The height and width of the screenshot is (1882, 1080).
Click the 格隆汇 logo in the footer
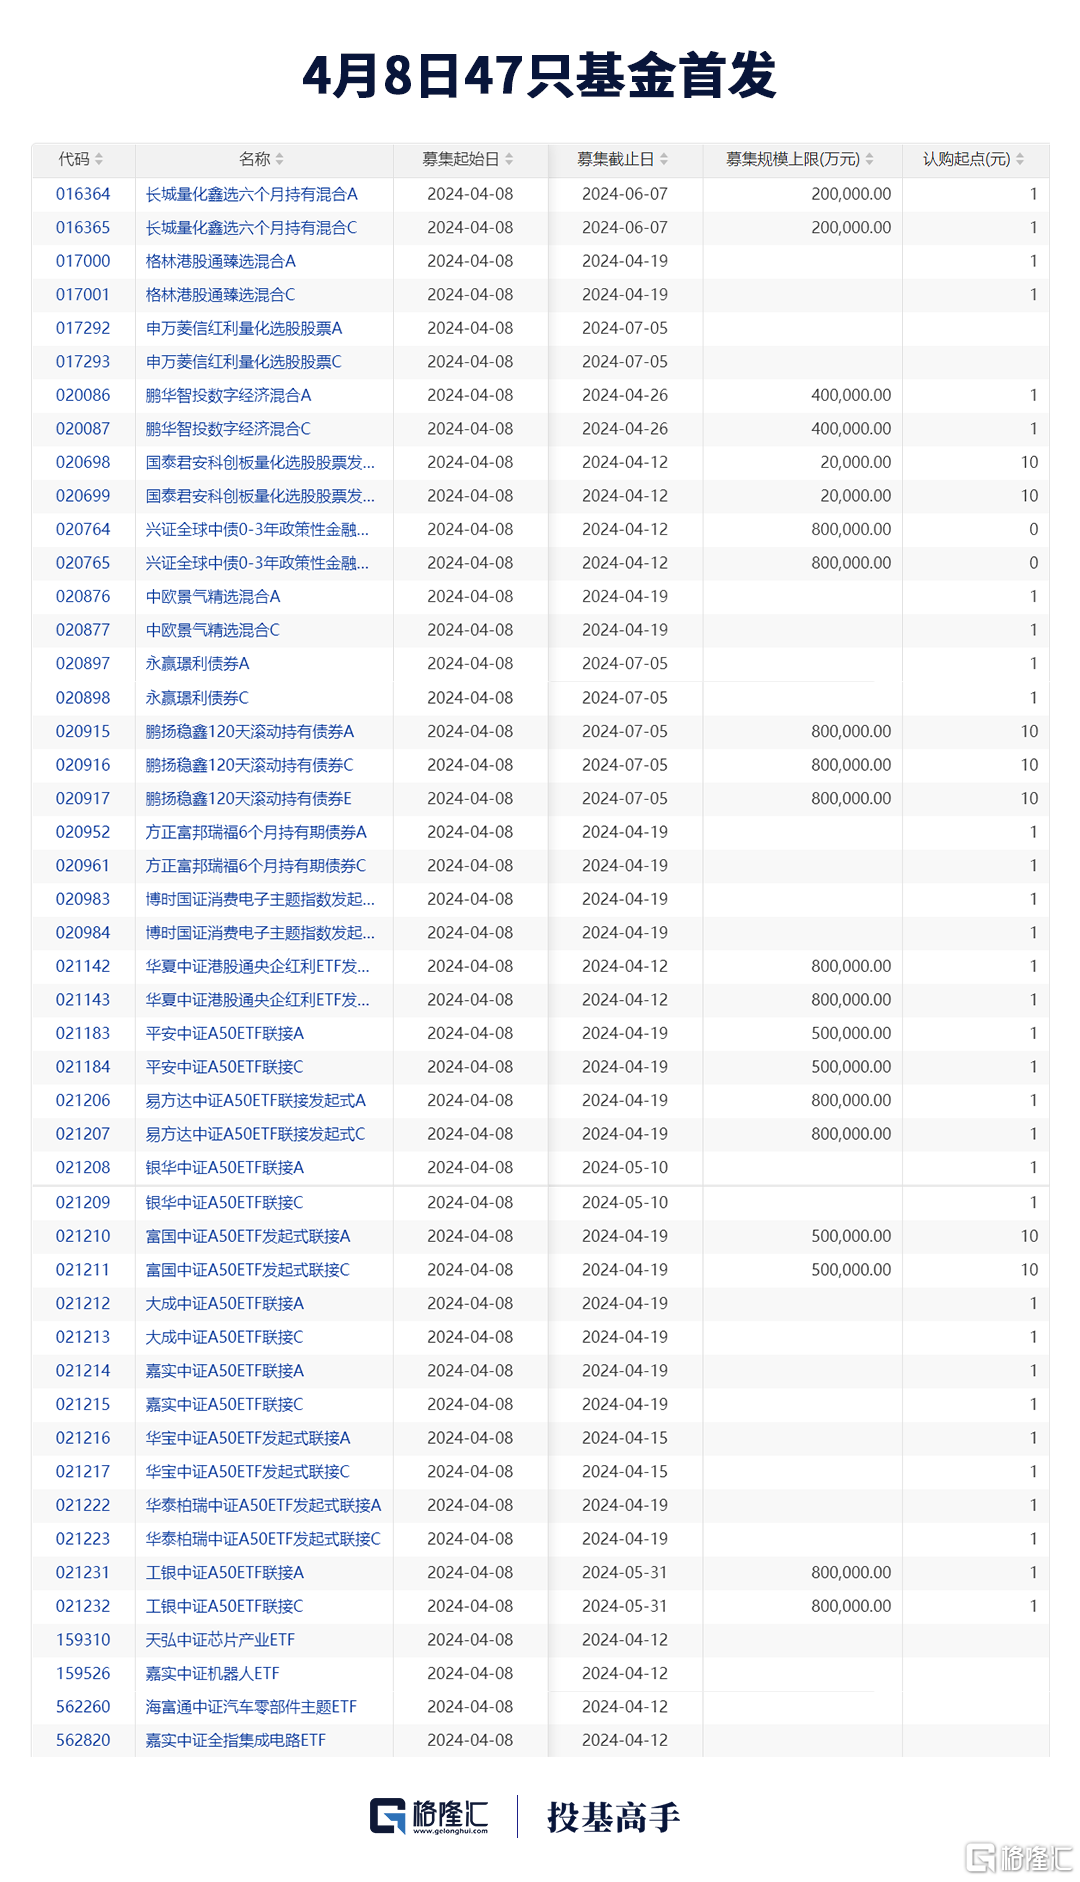pos(429,1816)
